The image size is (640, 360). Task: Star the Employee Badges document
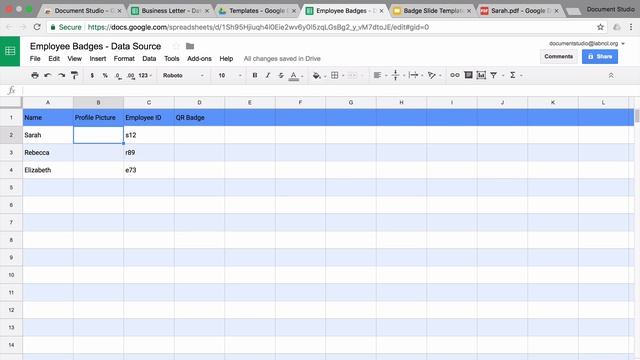pos(176,46)
